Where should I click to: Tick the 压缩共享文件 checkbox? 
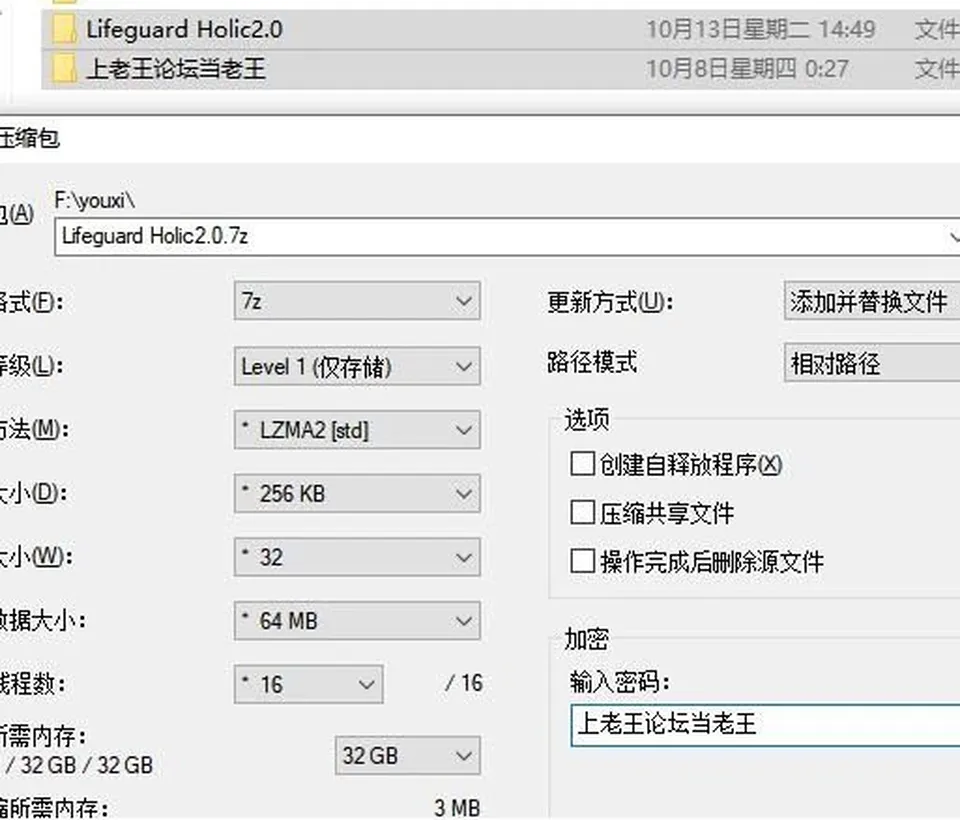tap(582, 513)
